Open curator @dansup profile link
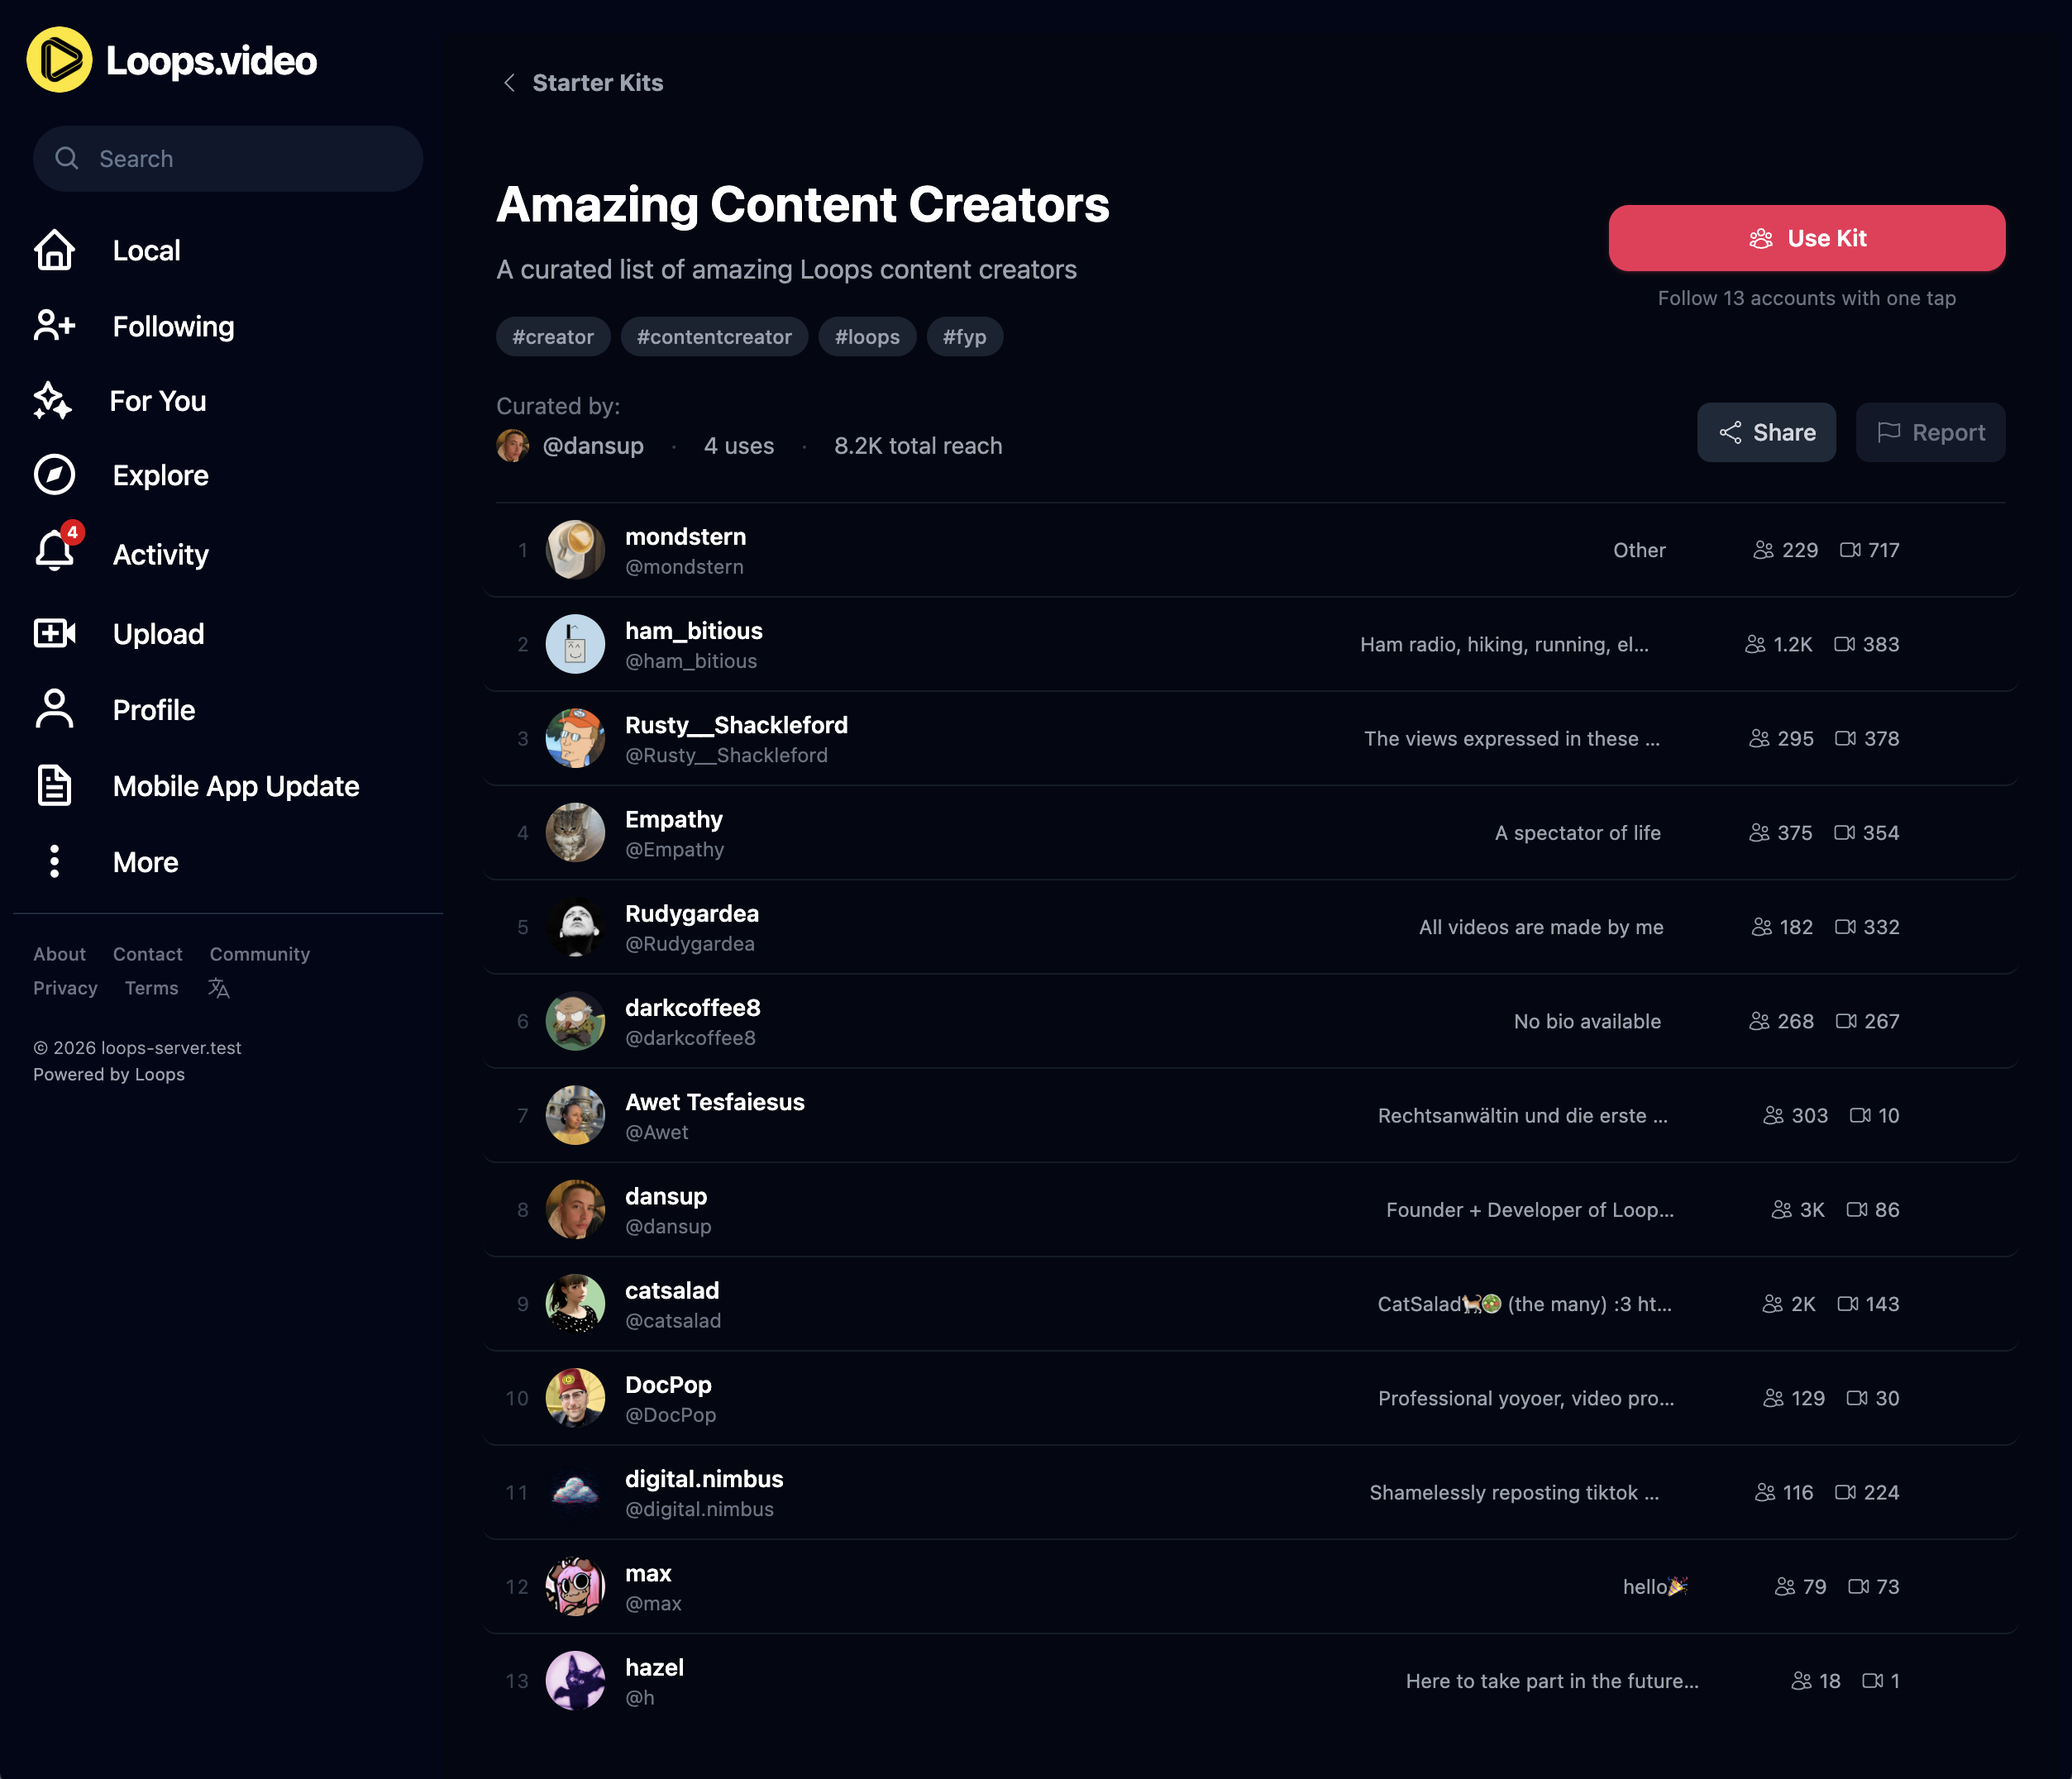This screenshot has height=1779, width=2072. (592, 446)
